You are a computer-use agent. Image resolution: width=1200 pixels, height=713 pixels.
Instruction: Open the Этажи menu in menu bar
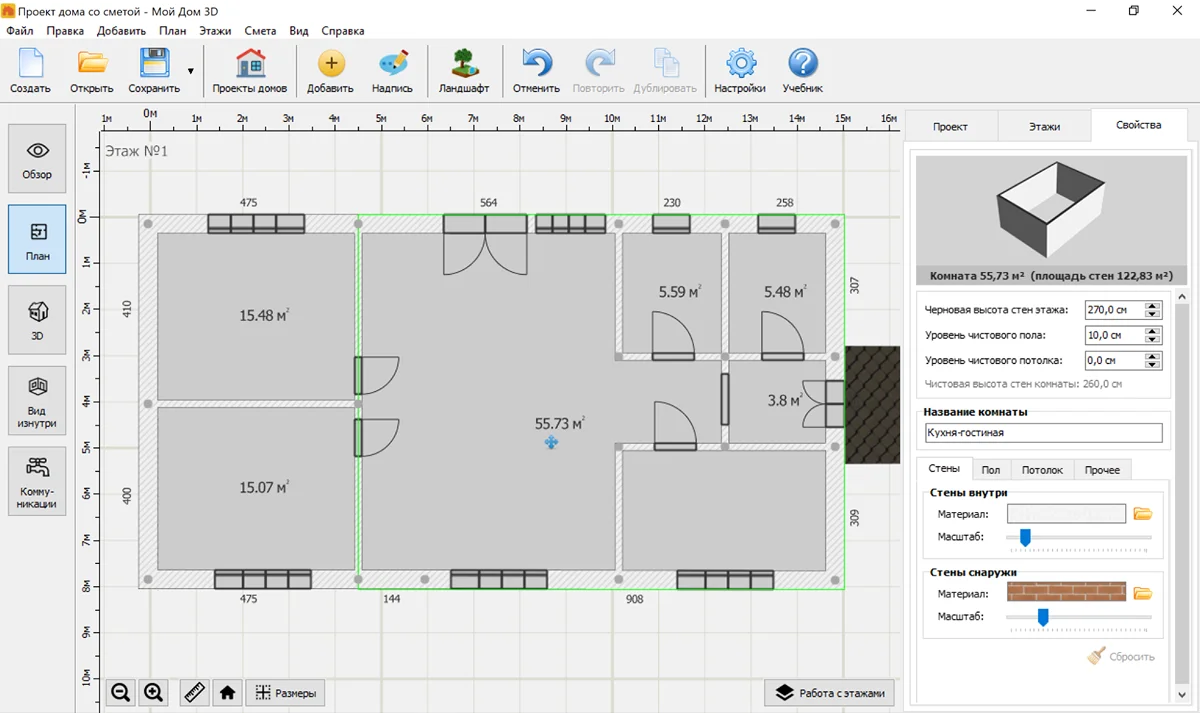pos(215,31)
